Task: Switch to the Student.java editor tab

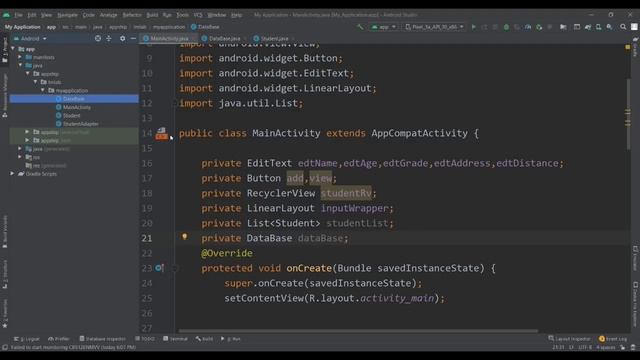Action: pos(273,38)
